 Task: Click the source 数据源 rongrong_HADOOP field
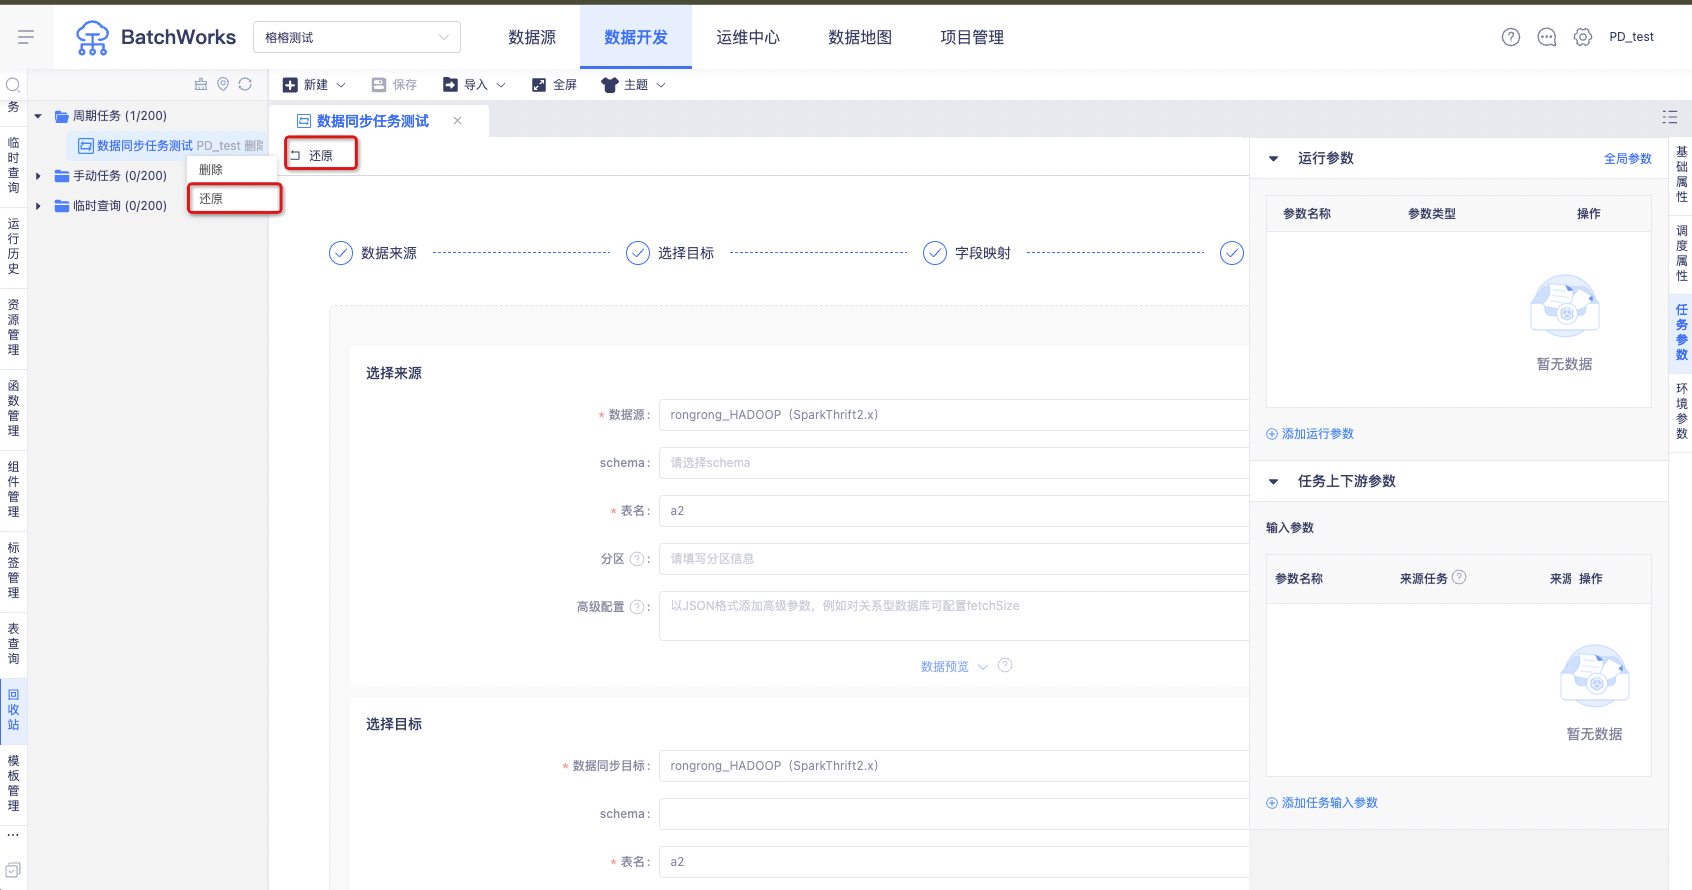[954, 415]
